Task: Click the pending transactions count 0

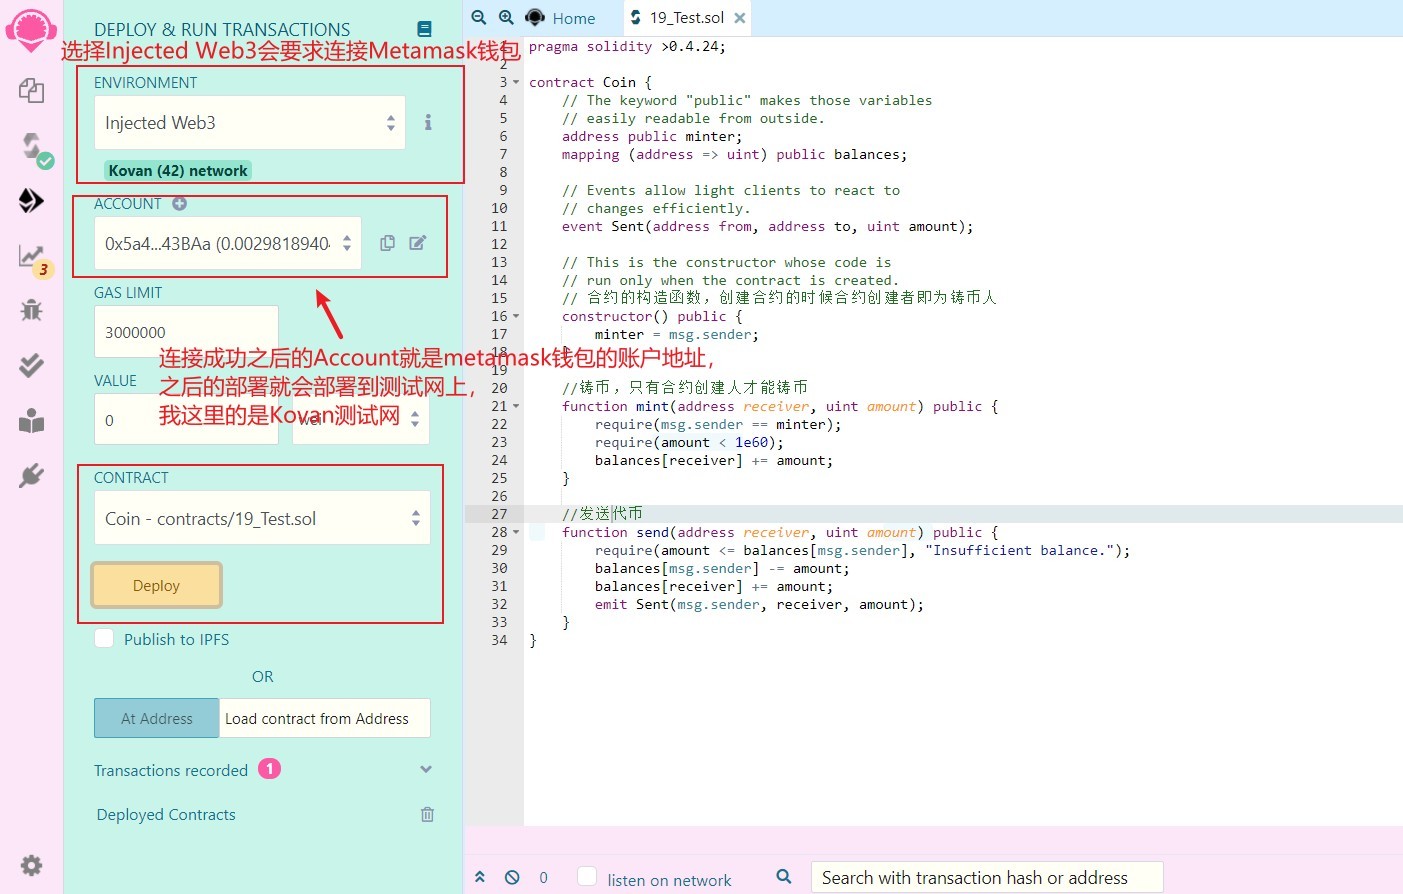Action: pos(543,877)
